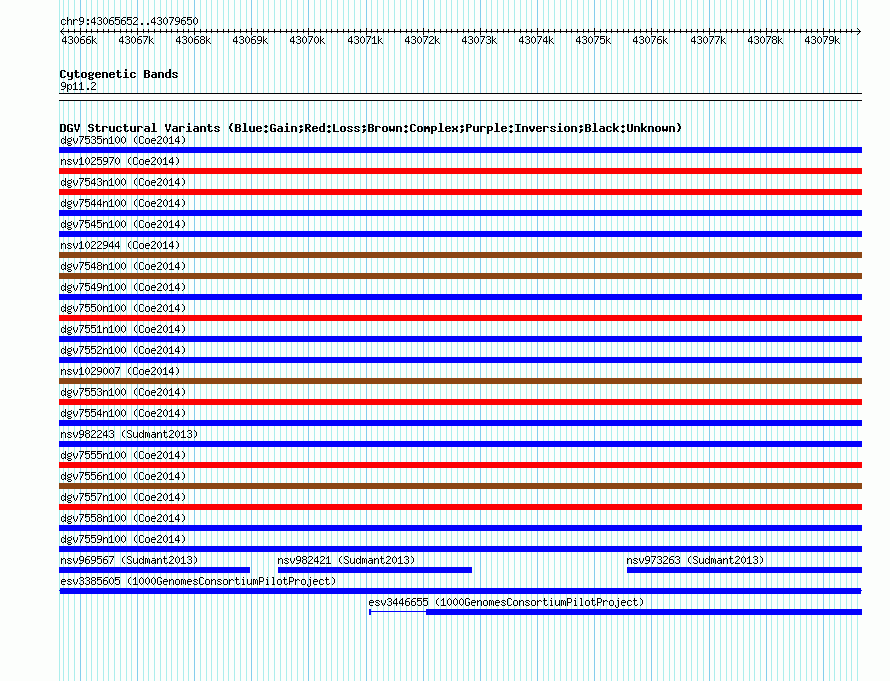Viewport: 890px width, 681px height.
Task: Select the dgv7556n100 (Coe2014) label
Action: (x=123, y=476)
